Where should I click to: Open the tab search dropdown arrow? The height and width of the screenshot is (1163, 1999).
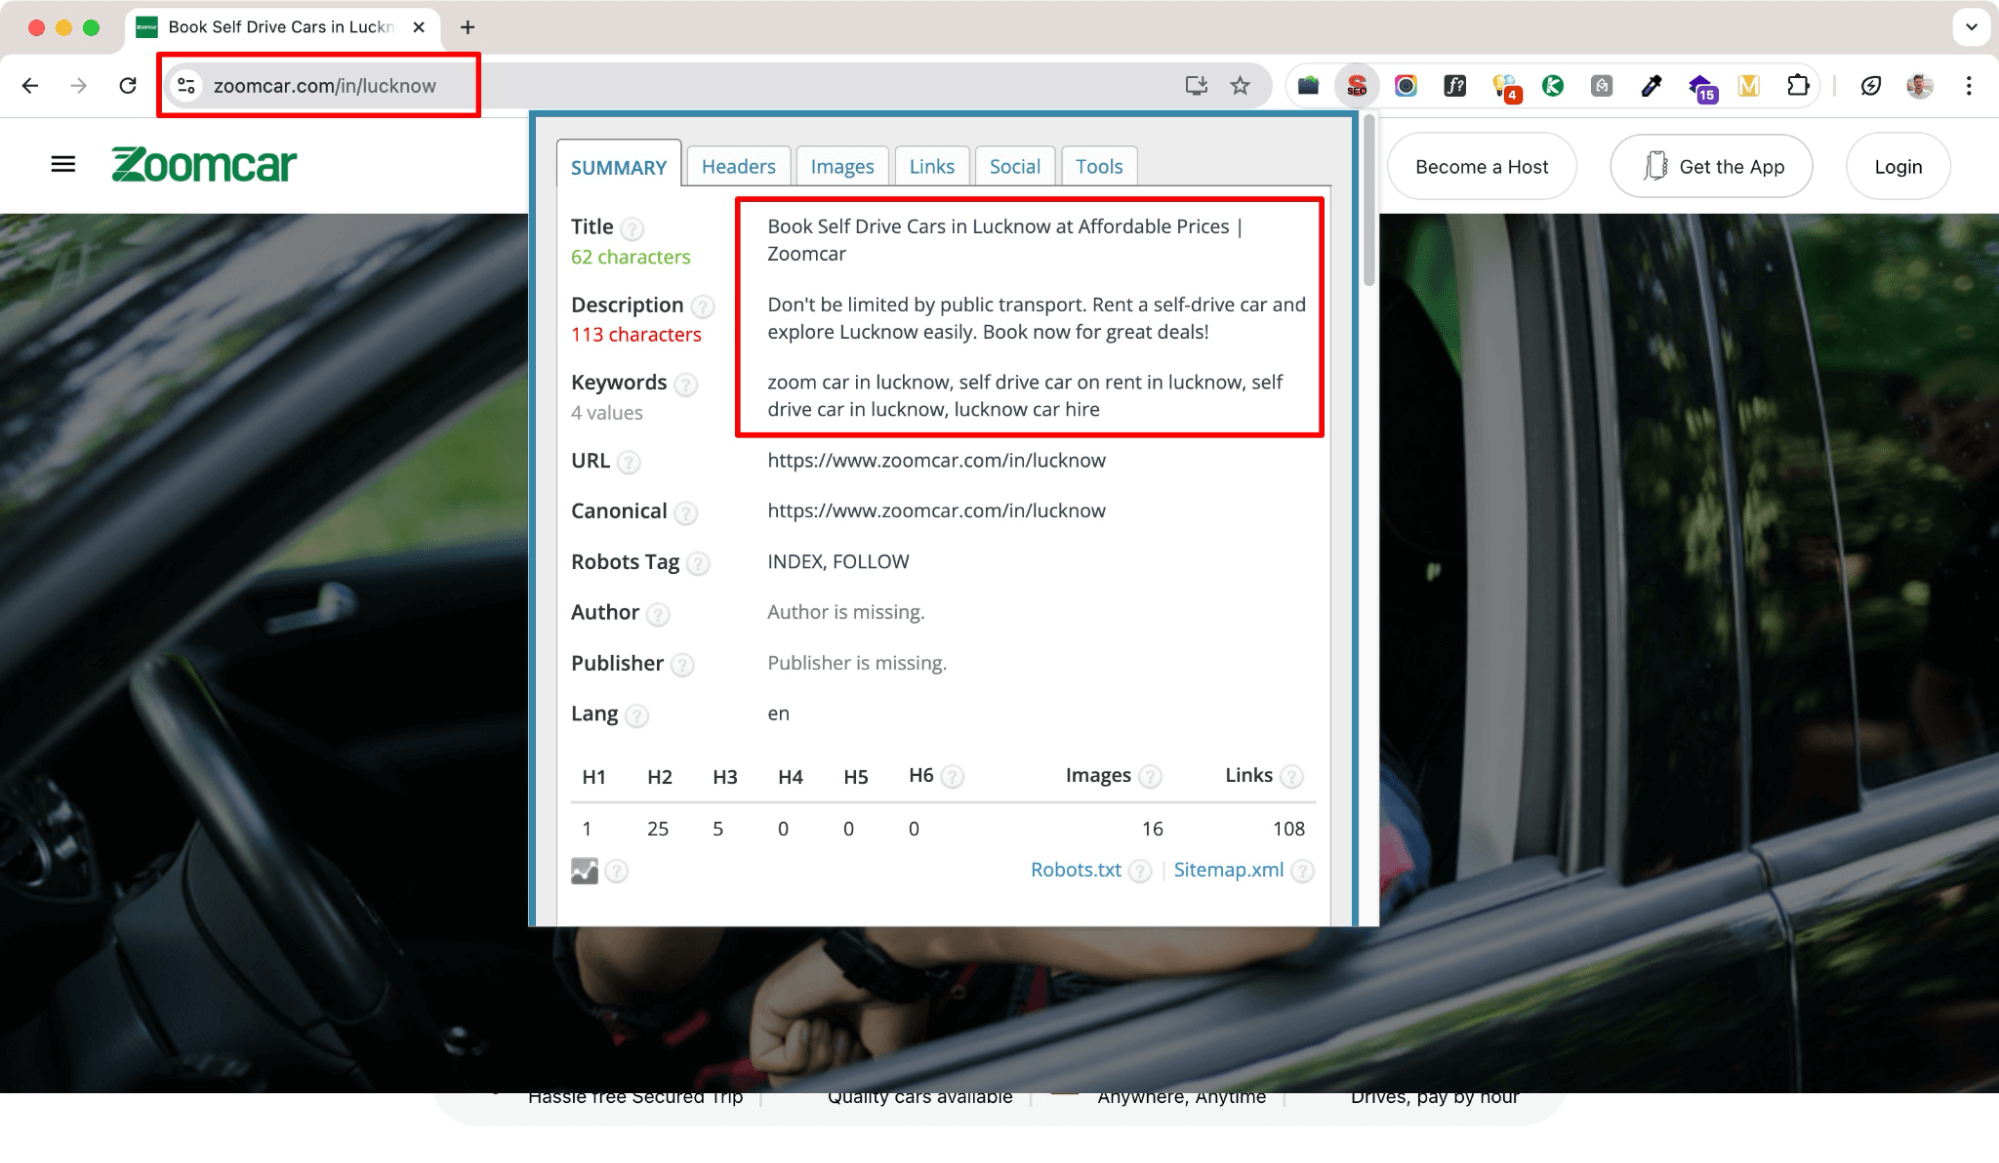click(1970, 27)
